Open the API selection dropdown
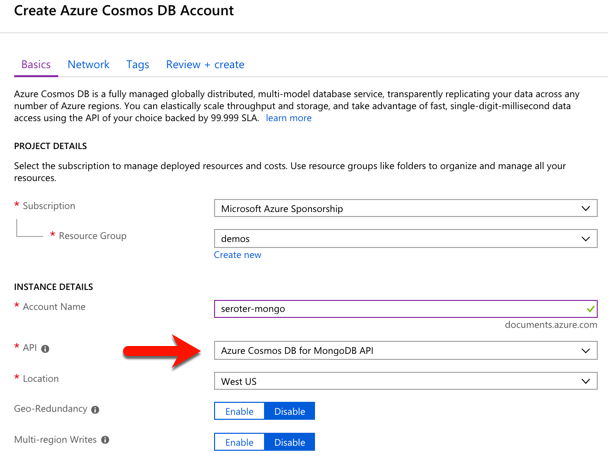608x459 pixels. click(405, 351)
